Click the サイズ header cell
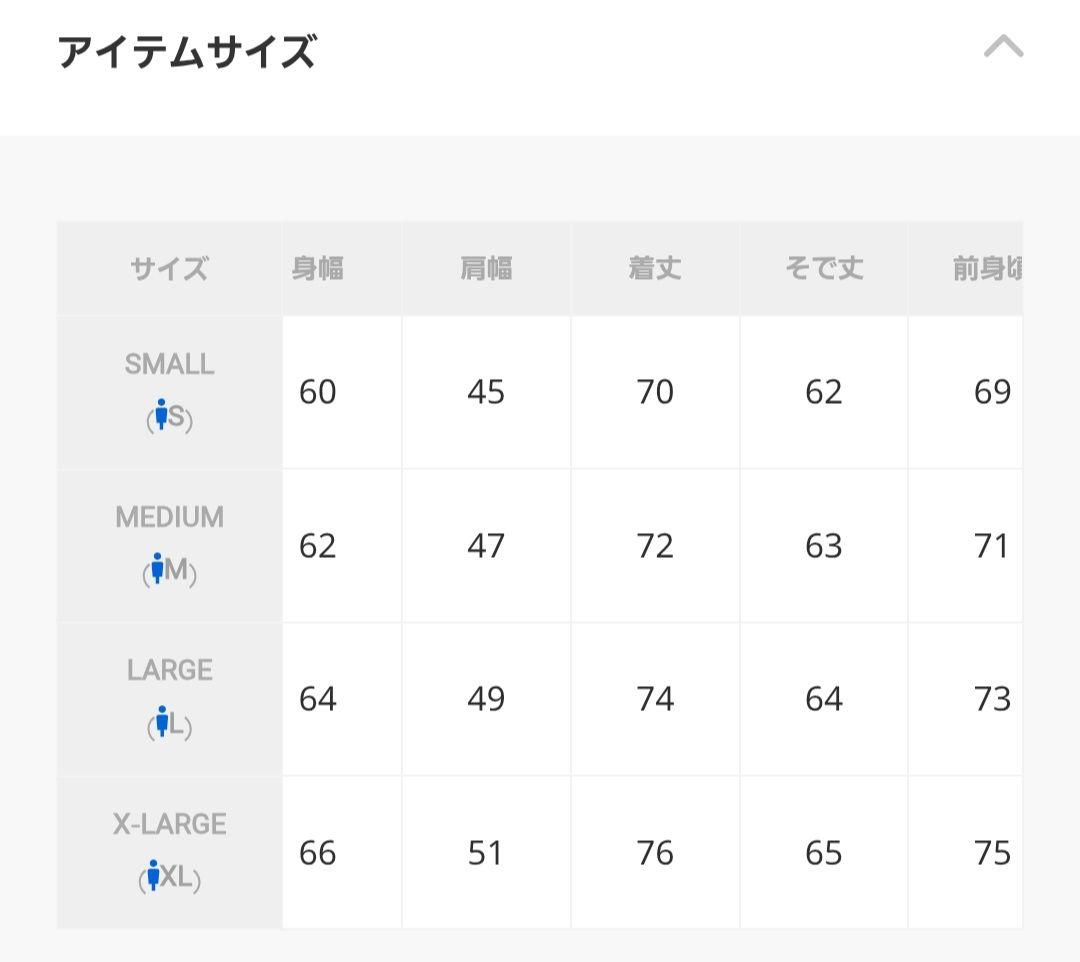This screenshot has width=1080, height=962. 169,269
